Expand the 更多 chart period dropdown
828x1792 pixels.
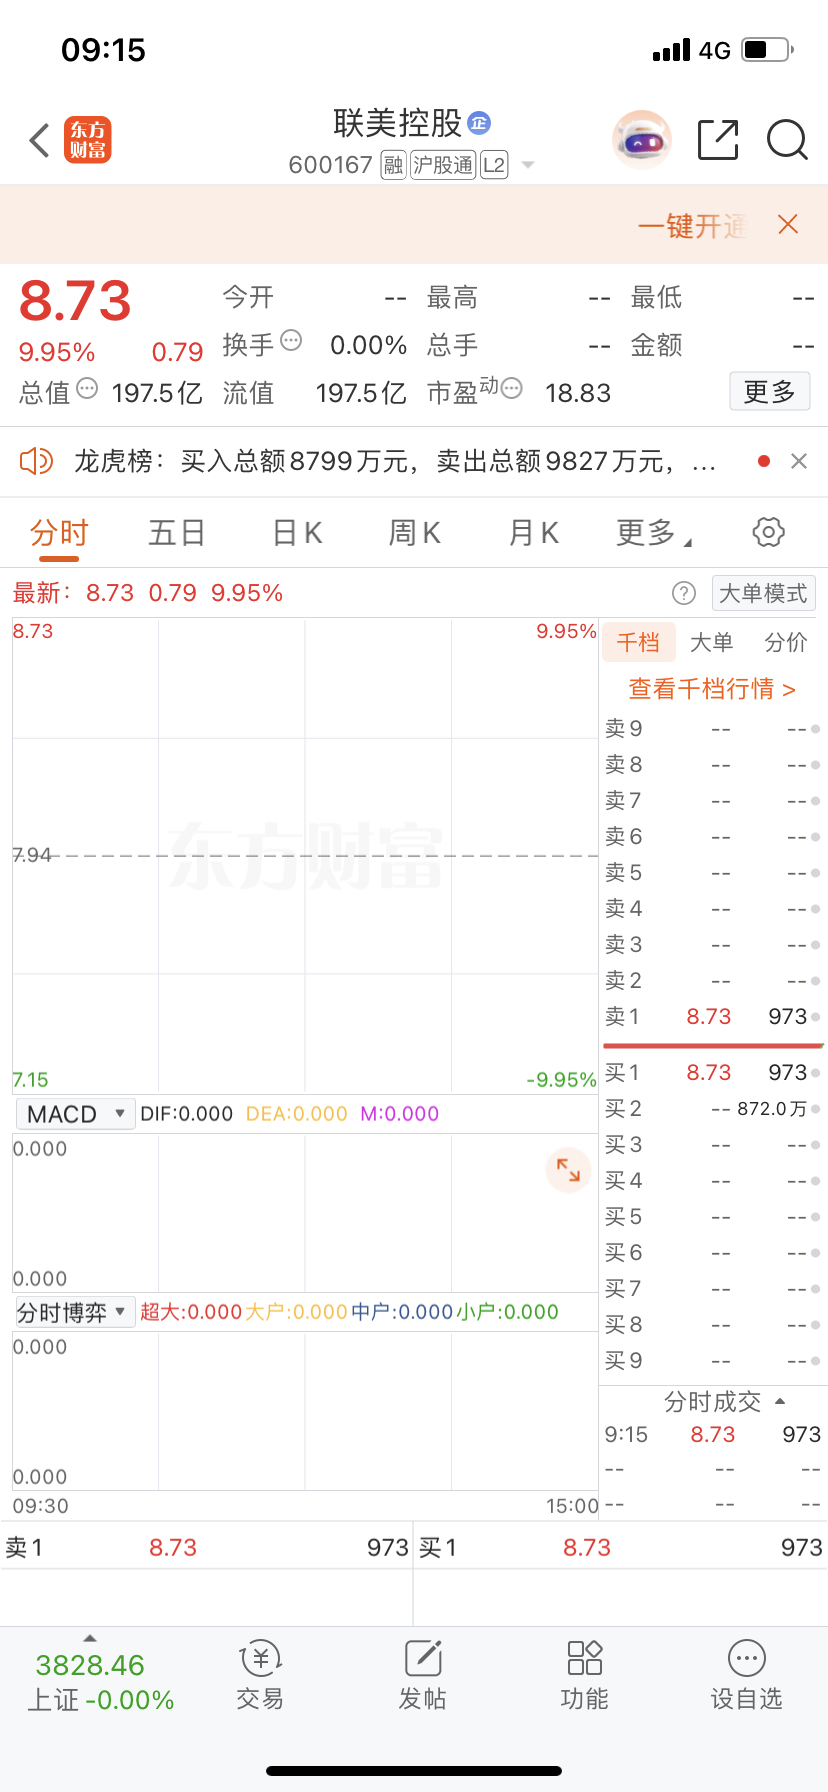[654, 533]
